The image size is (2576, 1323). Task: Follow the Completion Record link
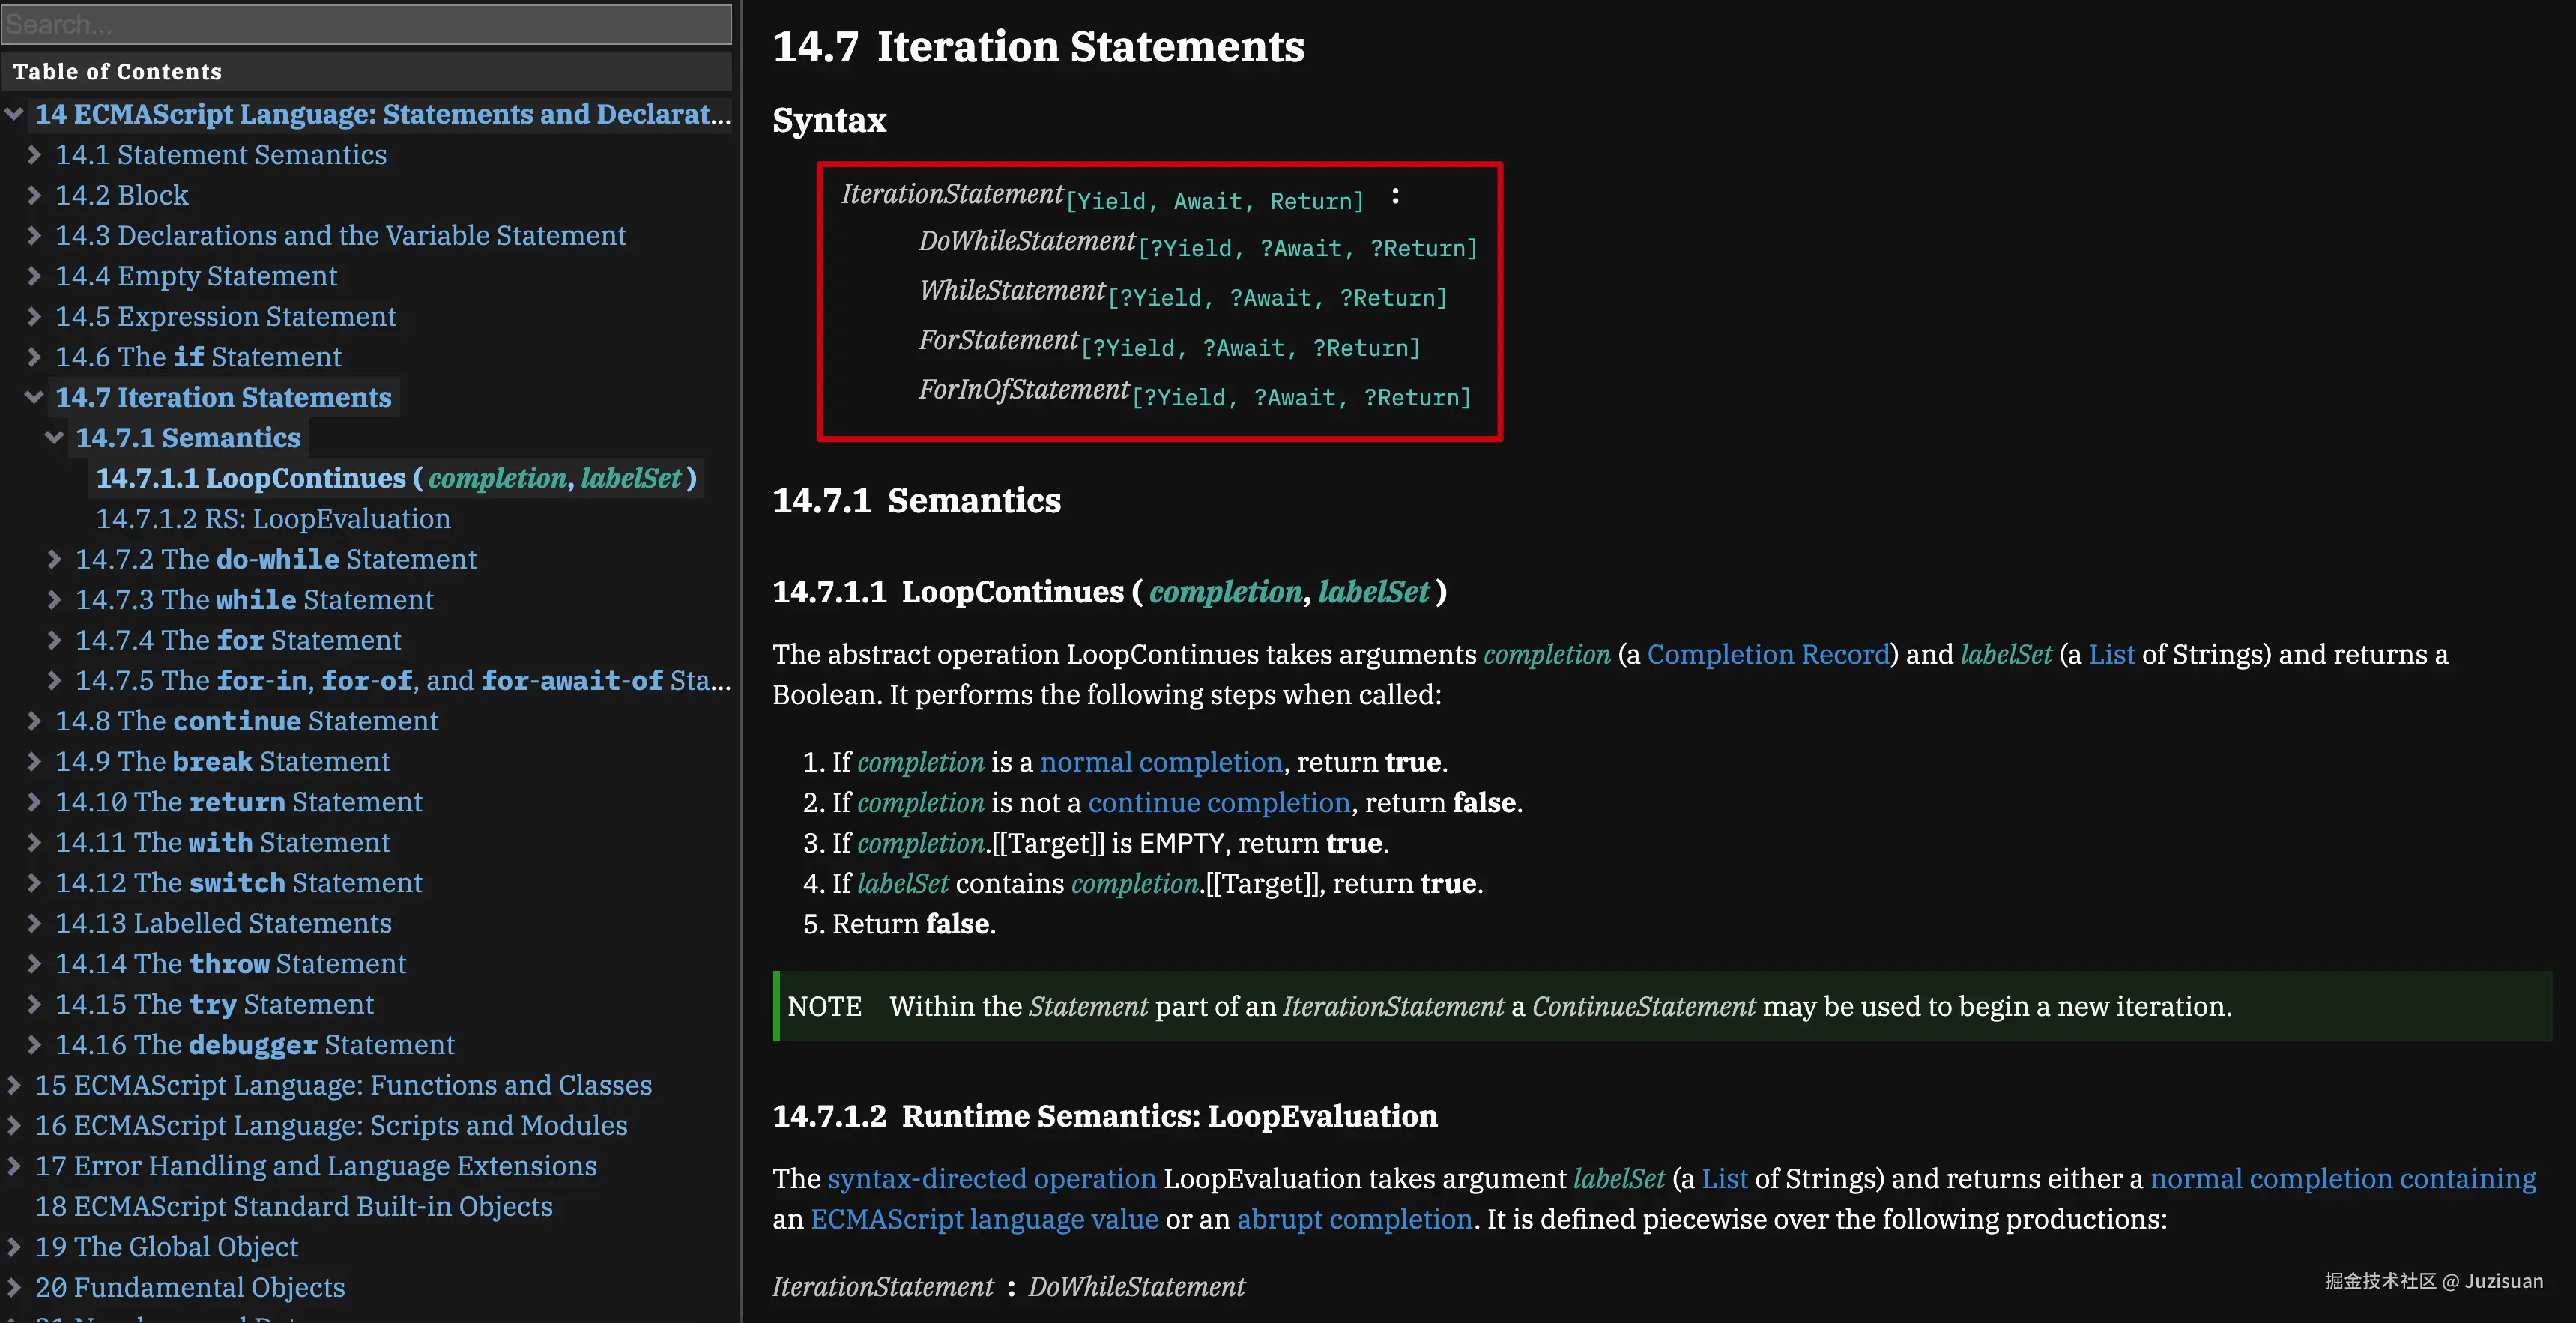coord(1768,655)
